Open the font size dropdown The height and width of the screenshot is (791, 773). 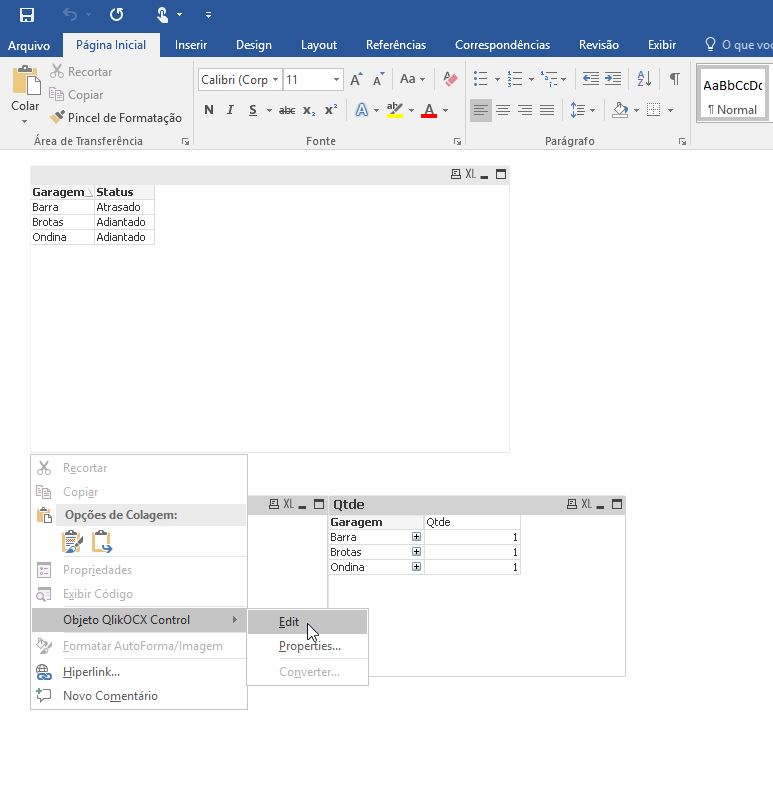(x=336, y=80)
